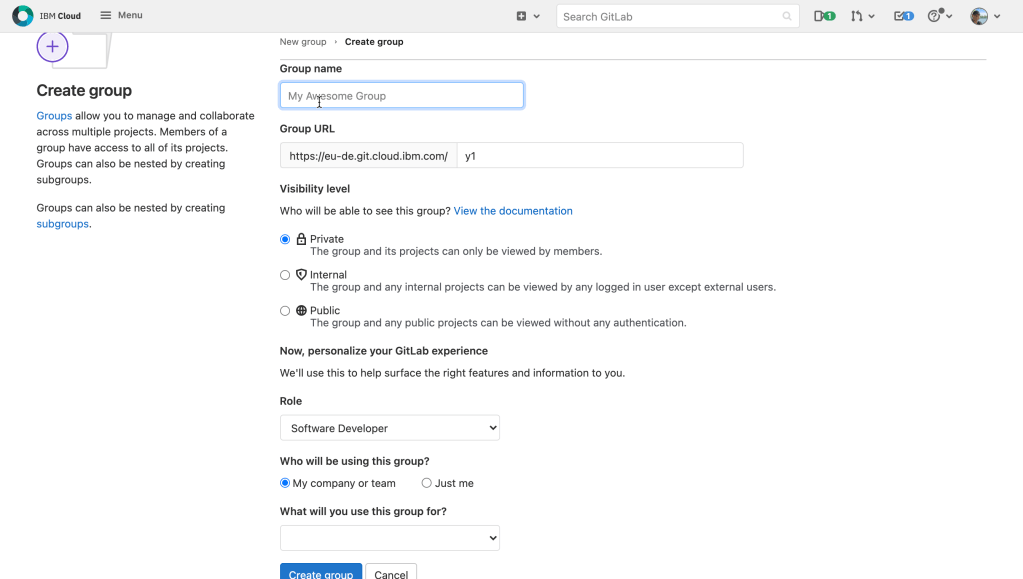Select the Just me radio option
This screenshot has height=579, width=1023.
pyautogui.click(x=427, y=483)
